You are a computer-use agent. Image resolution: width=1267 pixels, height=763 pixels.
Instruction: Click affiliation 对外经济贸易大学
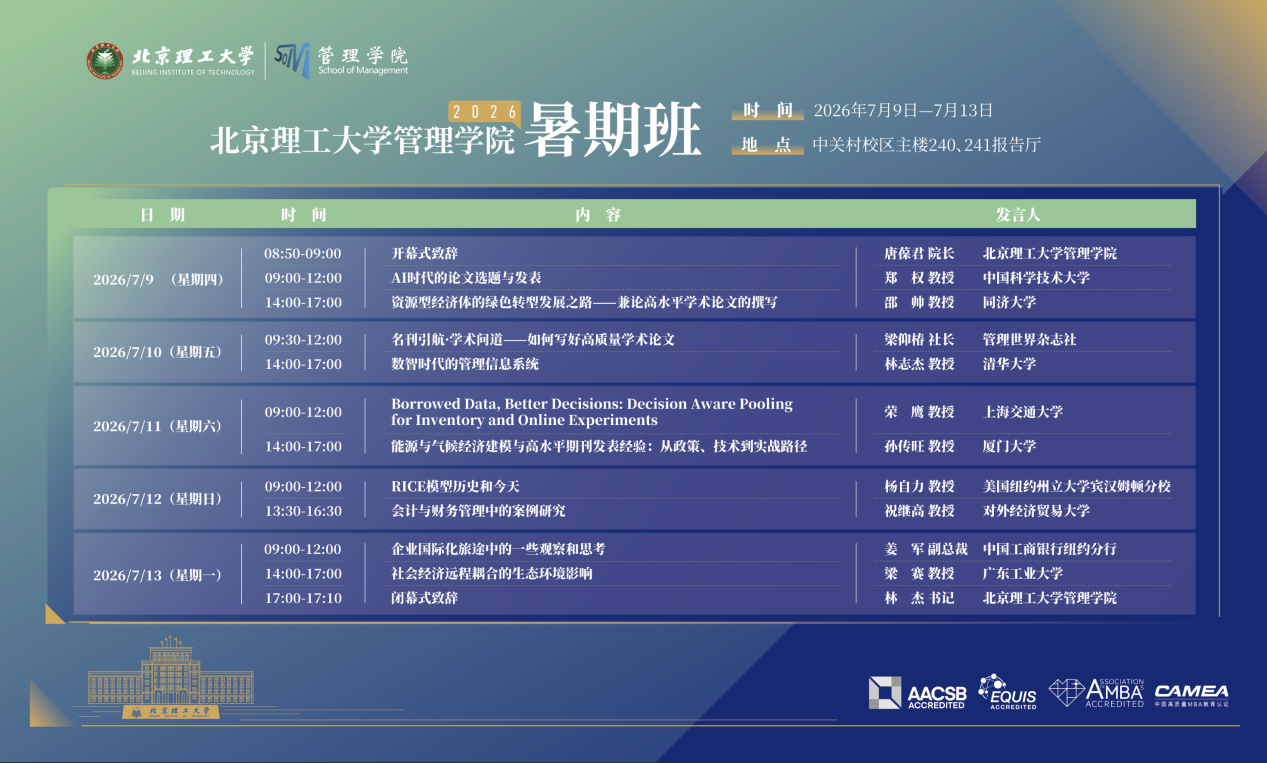pos(1036,511)
